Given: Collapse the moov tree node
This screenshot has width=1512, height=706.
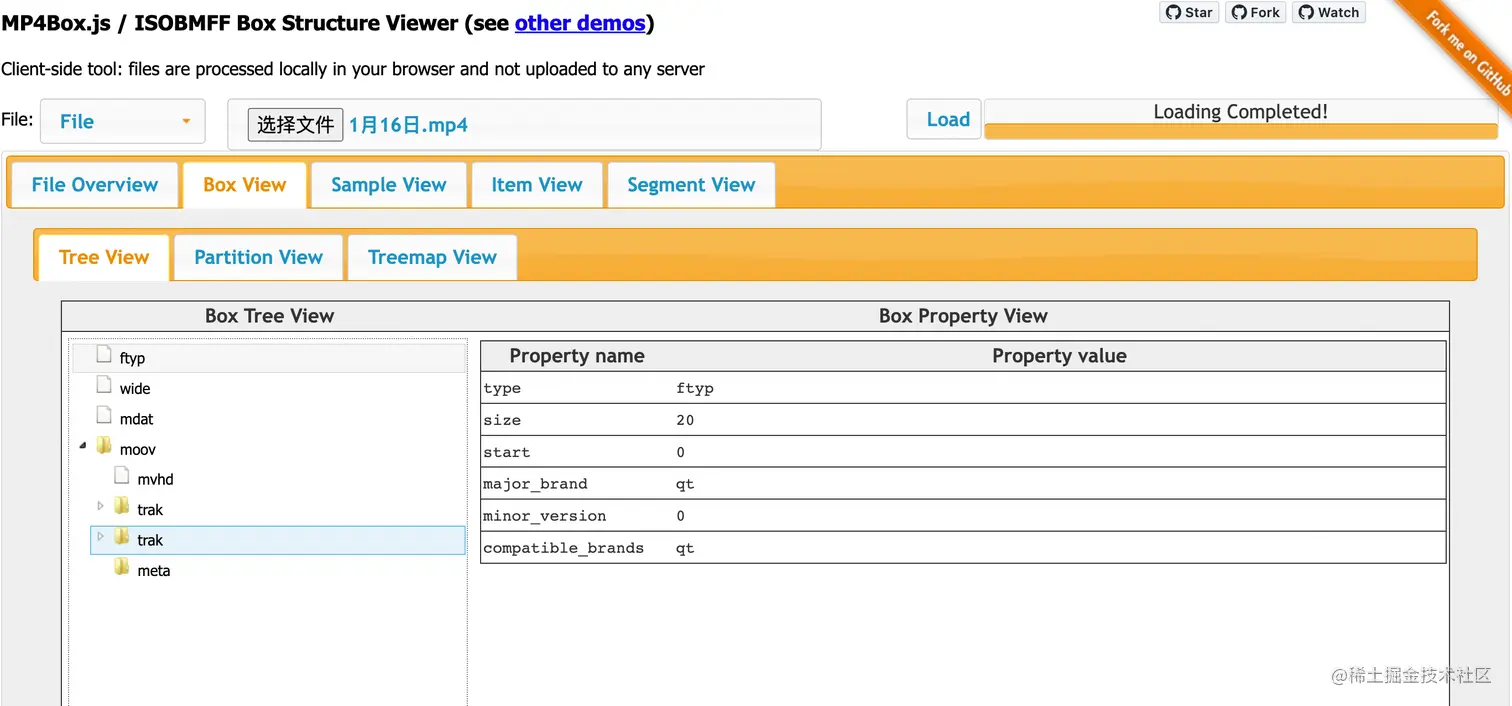Looking at the screenshot, I should click(x=83, y=447).
